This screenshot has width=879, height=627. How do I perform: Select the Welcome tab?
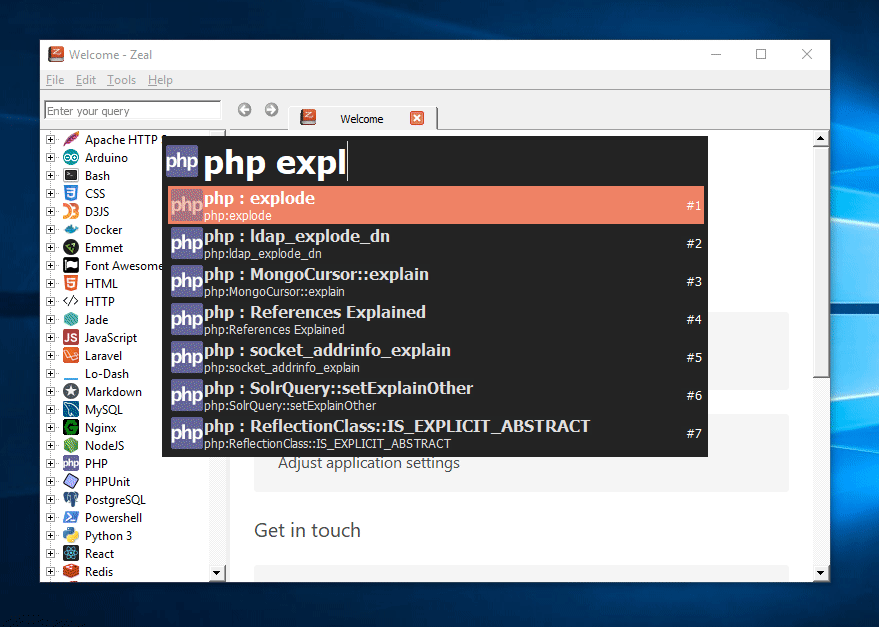(x=362, y=118)
